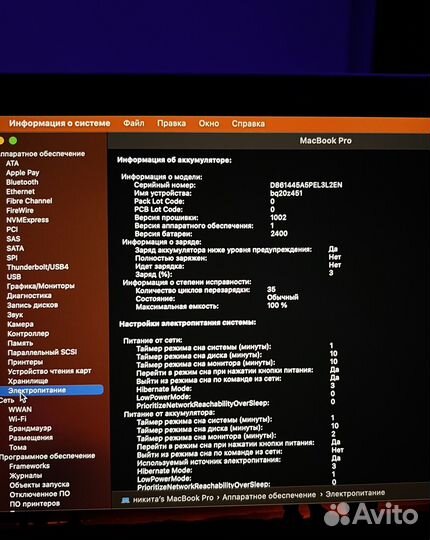The height and width of the screenshot is (540, 430).
Task: Open the Правка menu
Action: point(171,124)
